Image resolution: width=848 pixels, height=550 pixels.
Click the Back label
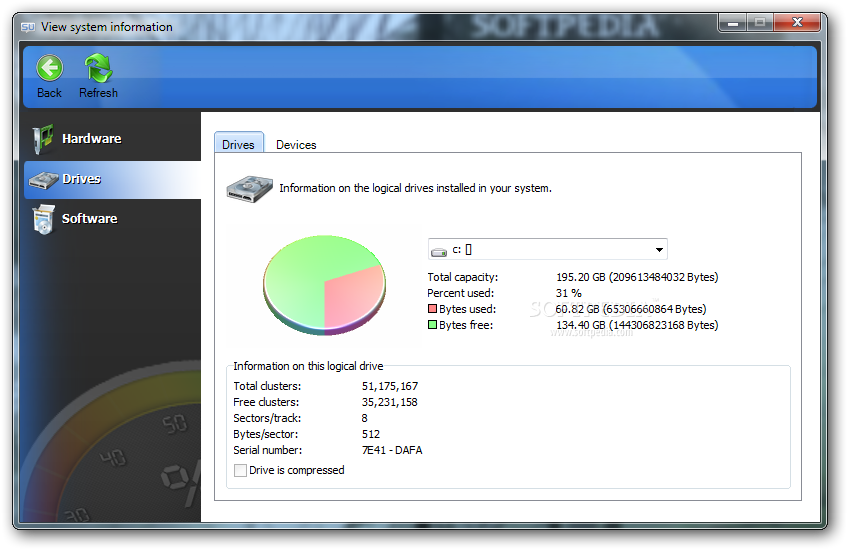tap(49, 93)
